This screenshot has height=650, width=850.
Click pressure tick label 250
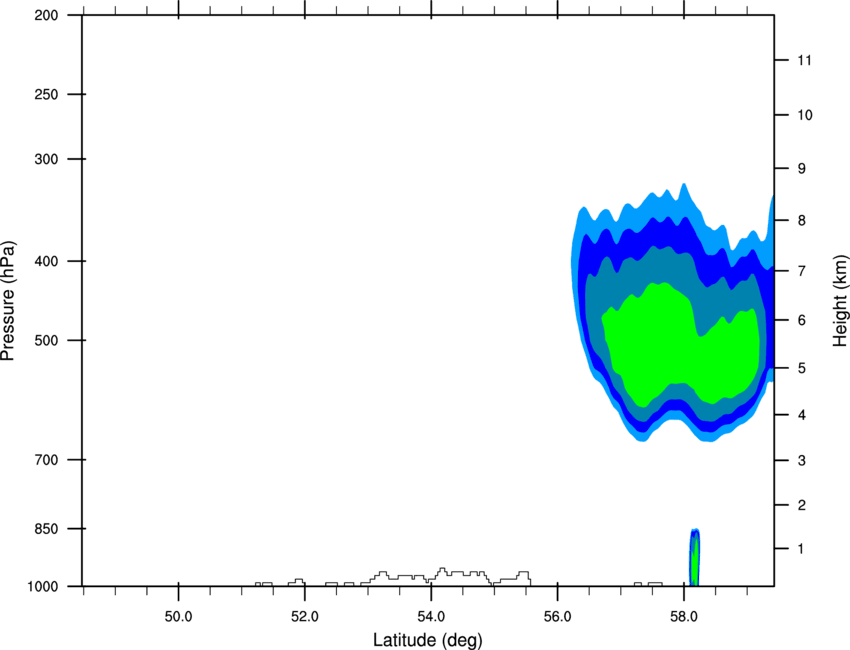(x=46, y=94)
